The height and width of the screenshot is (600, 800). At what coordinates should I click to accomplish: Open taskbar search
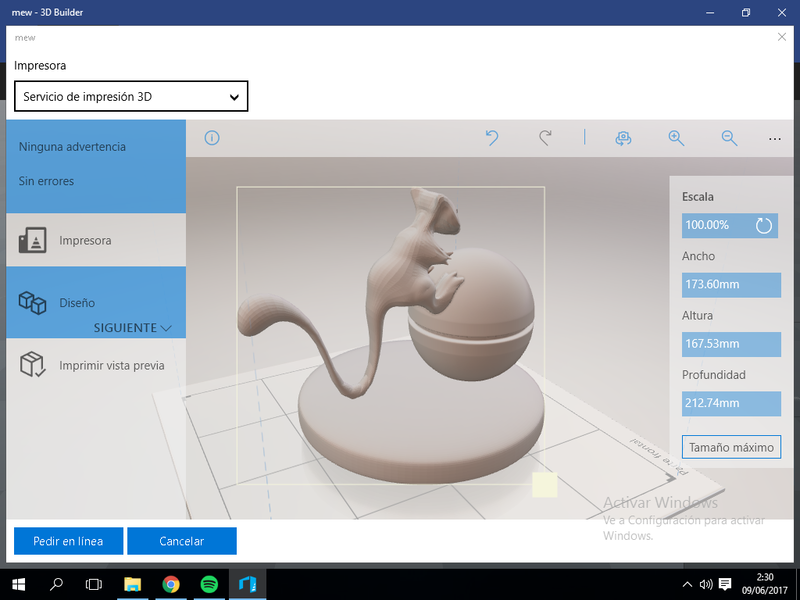[x=56, y=584]
